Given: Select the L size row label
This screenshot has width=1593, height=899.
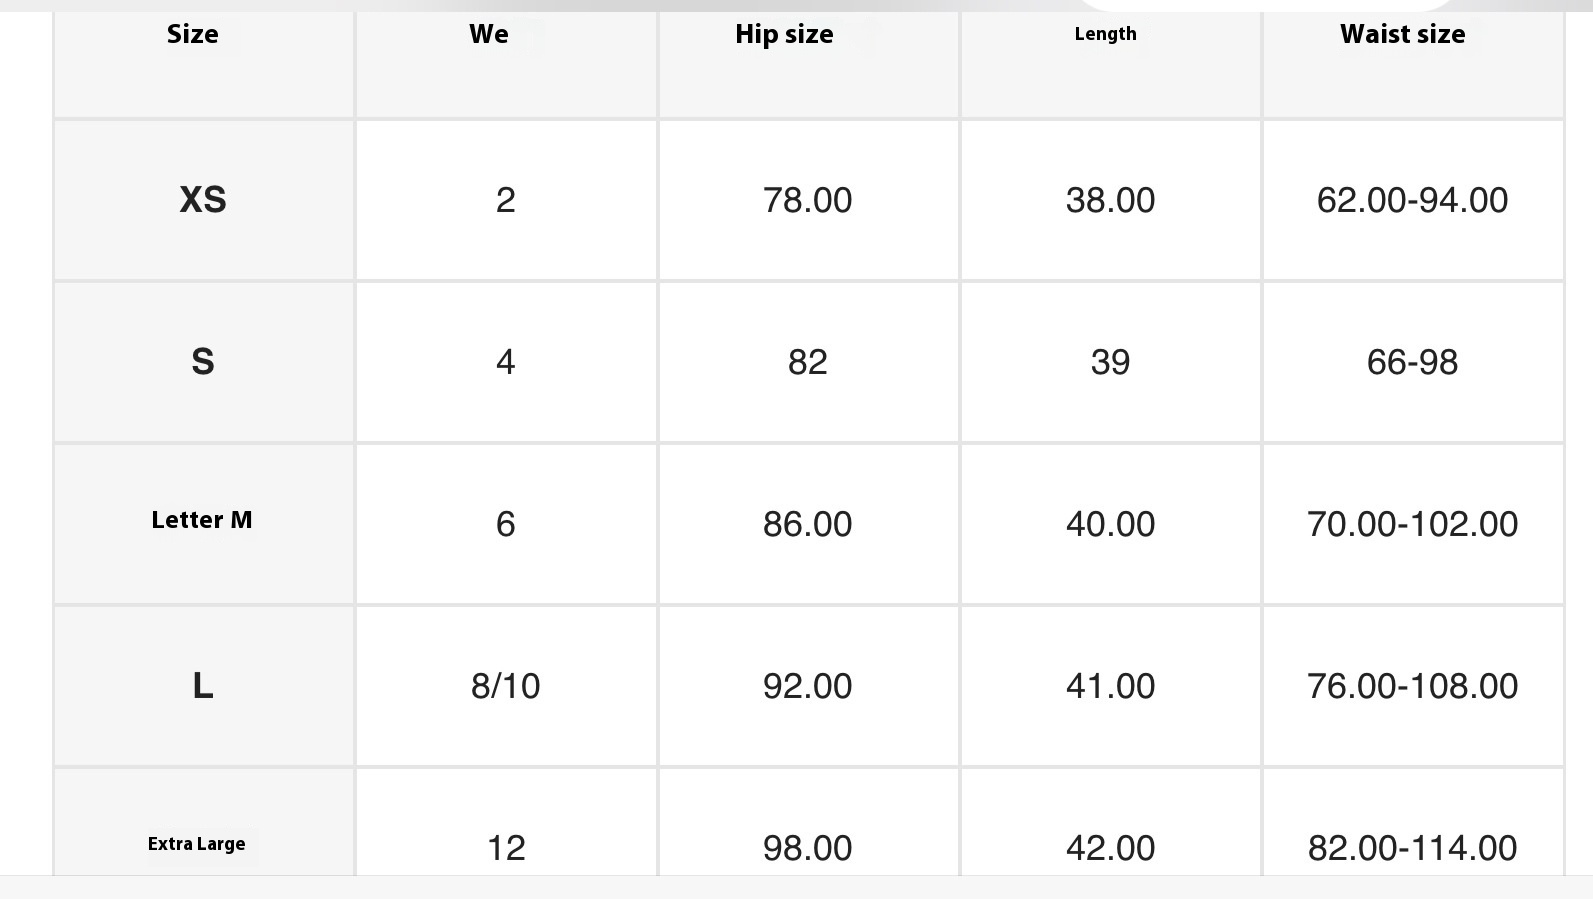Looking at the screenshot, I should 203,686.
